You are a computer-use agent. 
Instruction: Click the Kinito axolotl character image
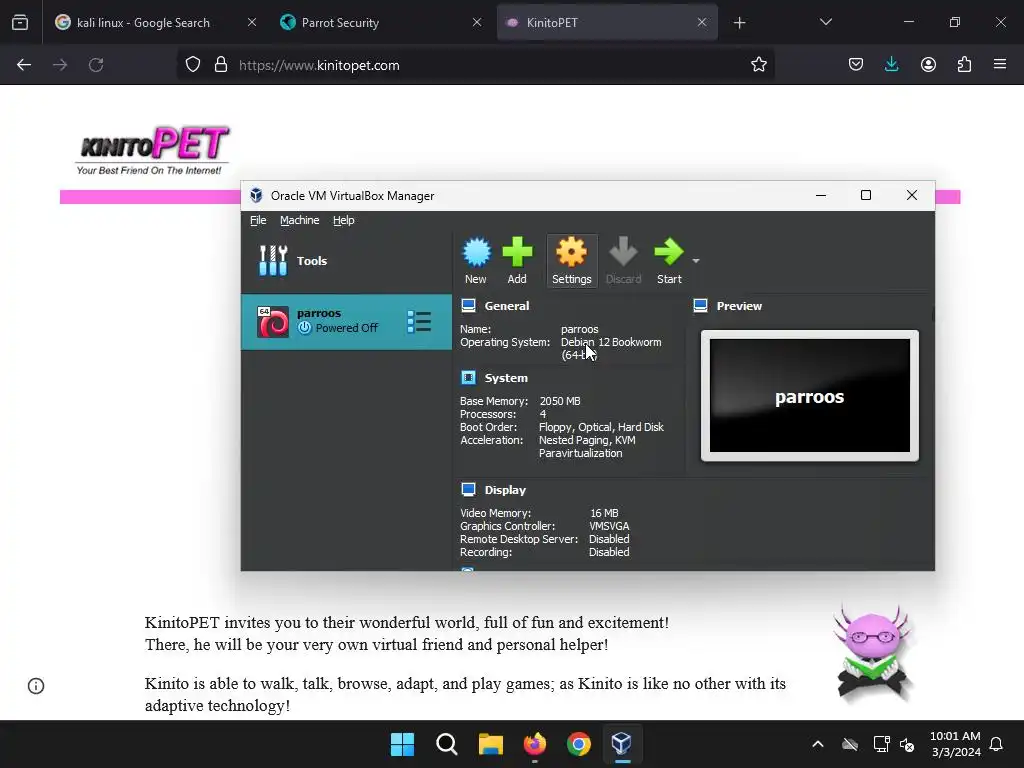point(872,653)
